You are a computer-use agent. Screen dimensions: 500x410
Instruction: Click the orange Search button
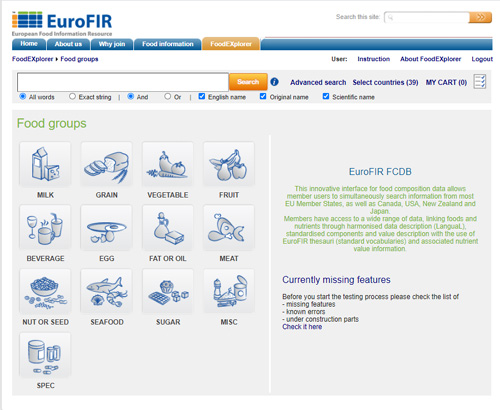coord(248,82)
